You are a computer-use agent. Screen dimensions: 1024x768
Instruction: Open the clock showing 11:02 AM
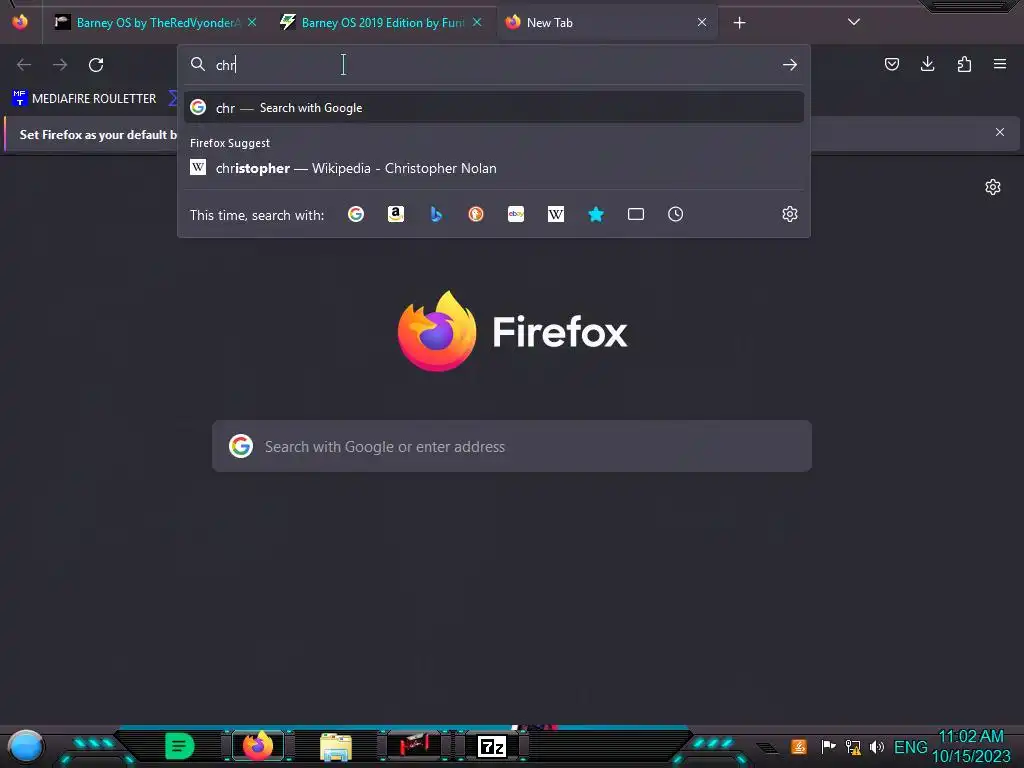click(x=971, y=746)
